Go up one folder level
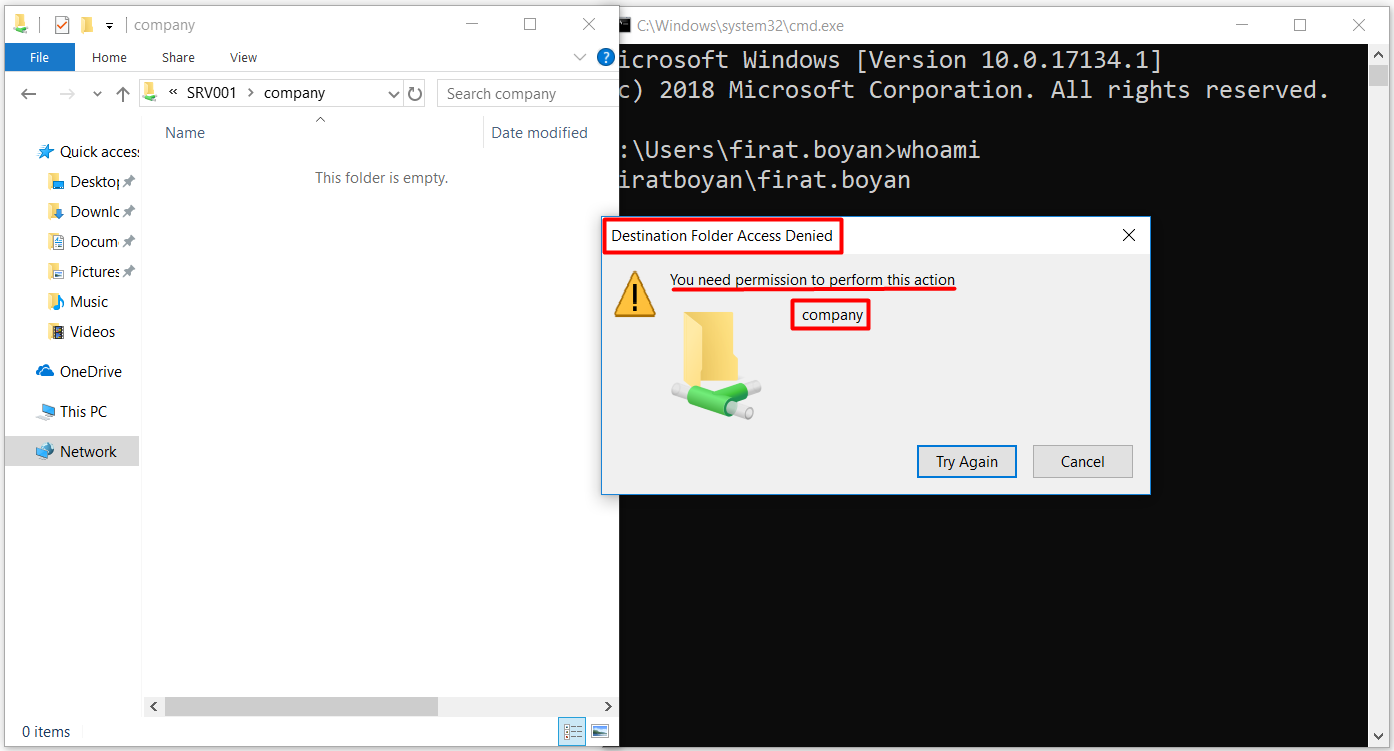The image size is (1394, 751). pyautogui.click(x=123, y=93)
